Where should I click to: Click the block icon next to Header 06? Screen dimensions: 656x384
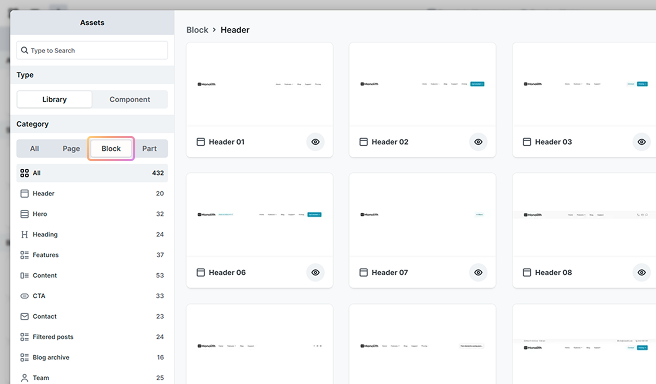click(x=201, y=272)
